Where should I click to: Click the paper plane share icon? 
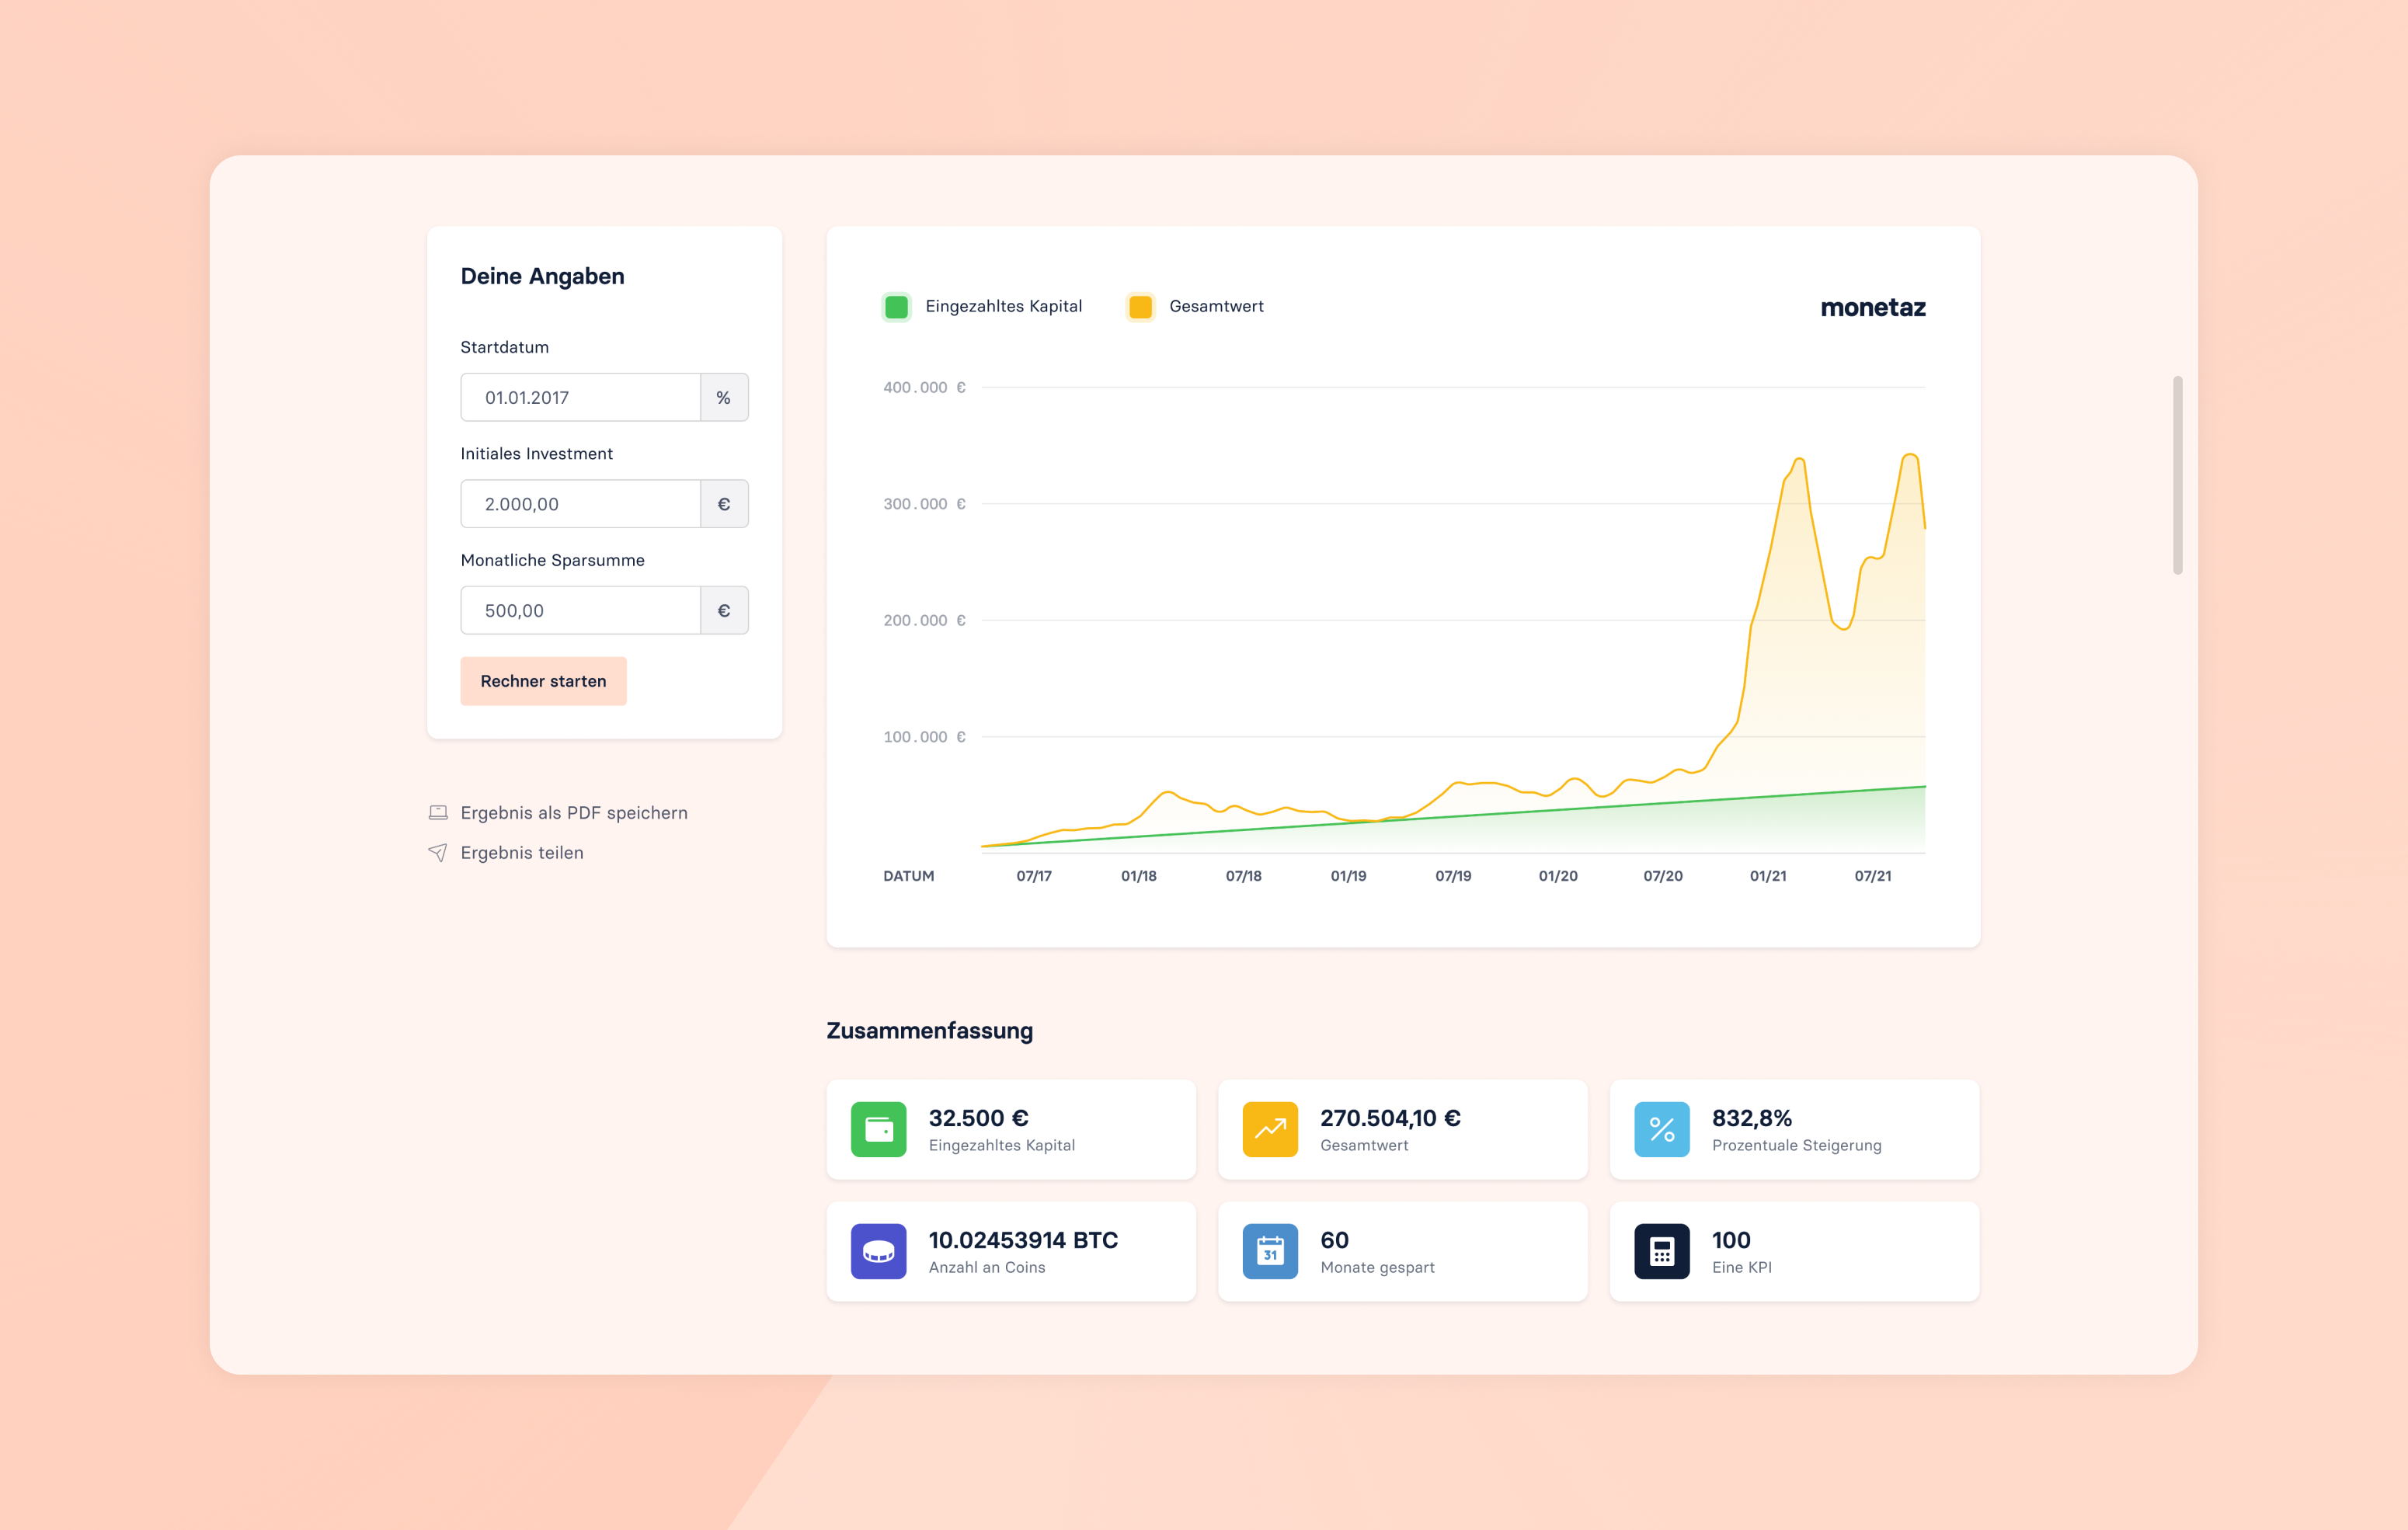click(438, 852)
